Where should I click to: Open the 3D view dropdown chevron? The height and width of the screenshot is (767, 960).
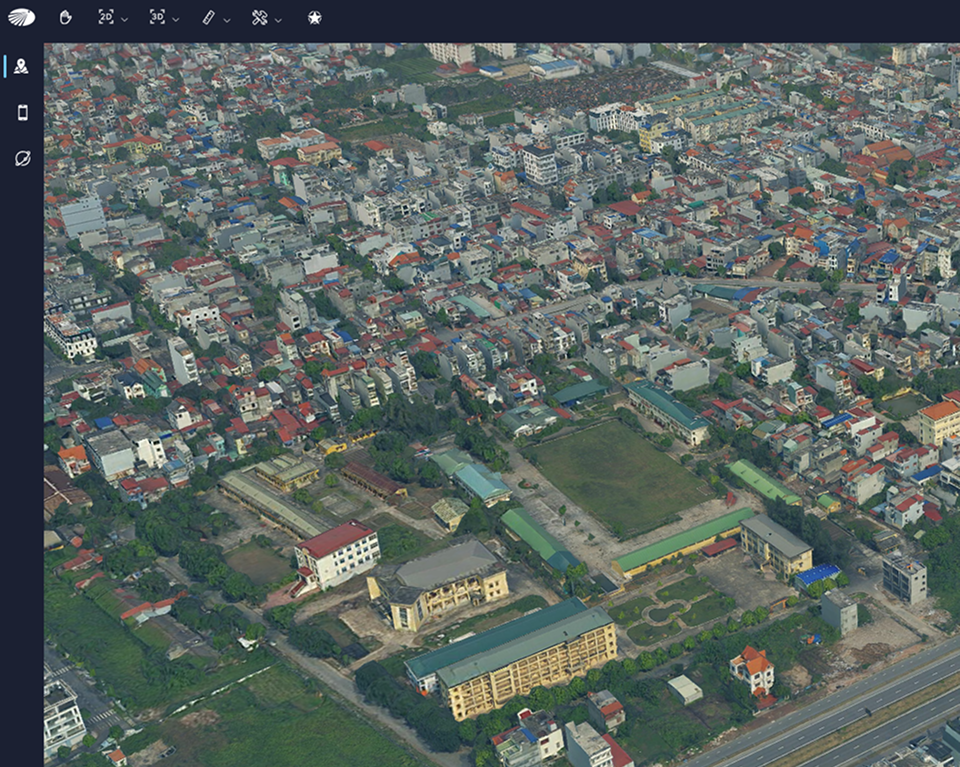tap(176, 19)
